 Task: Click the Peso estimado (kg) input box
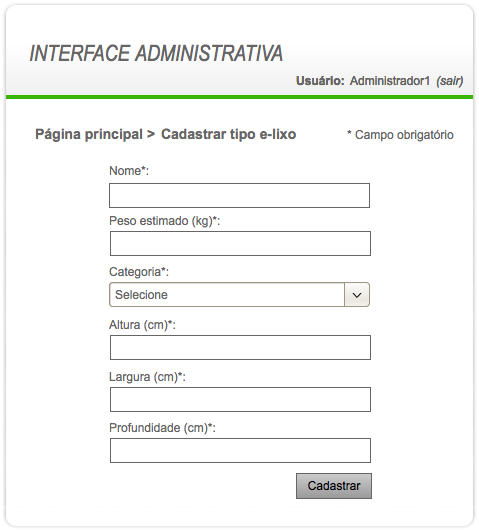click(240, 243)
